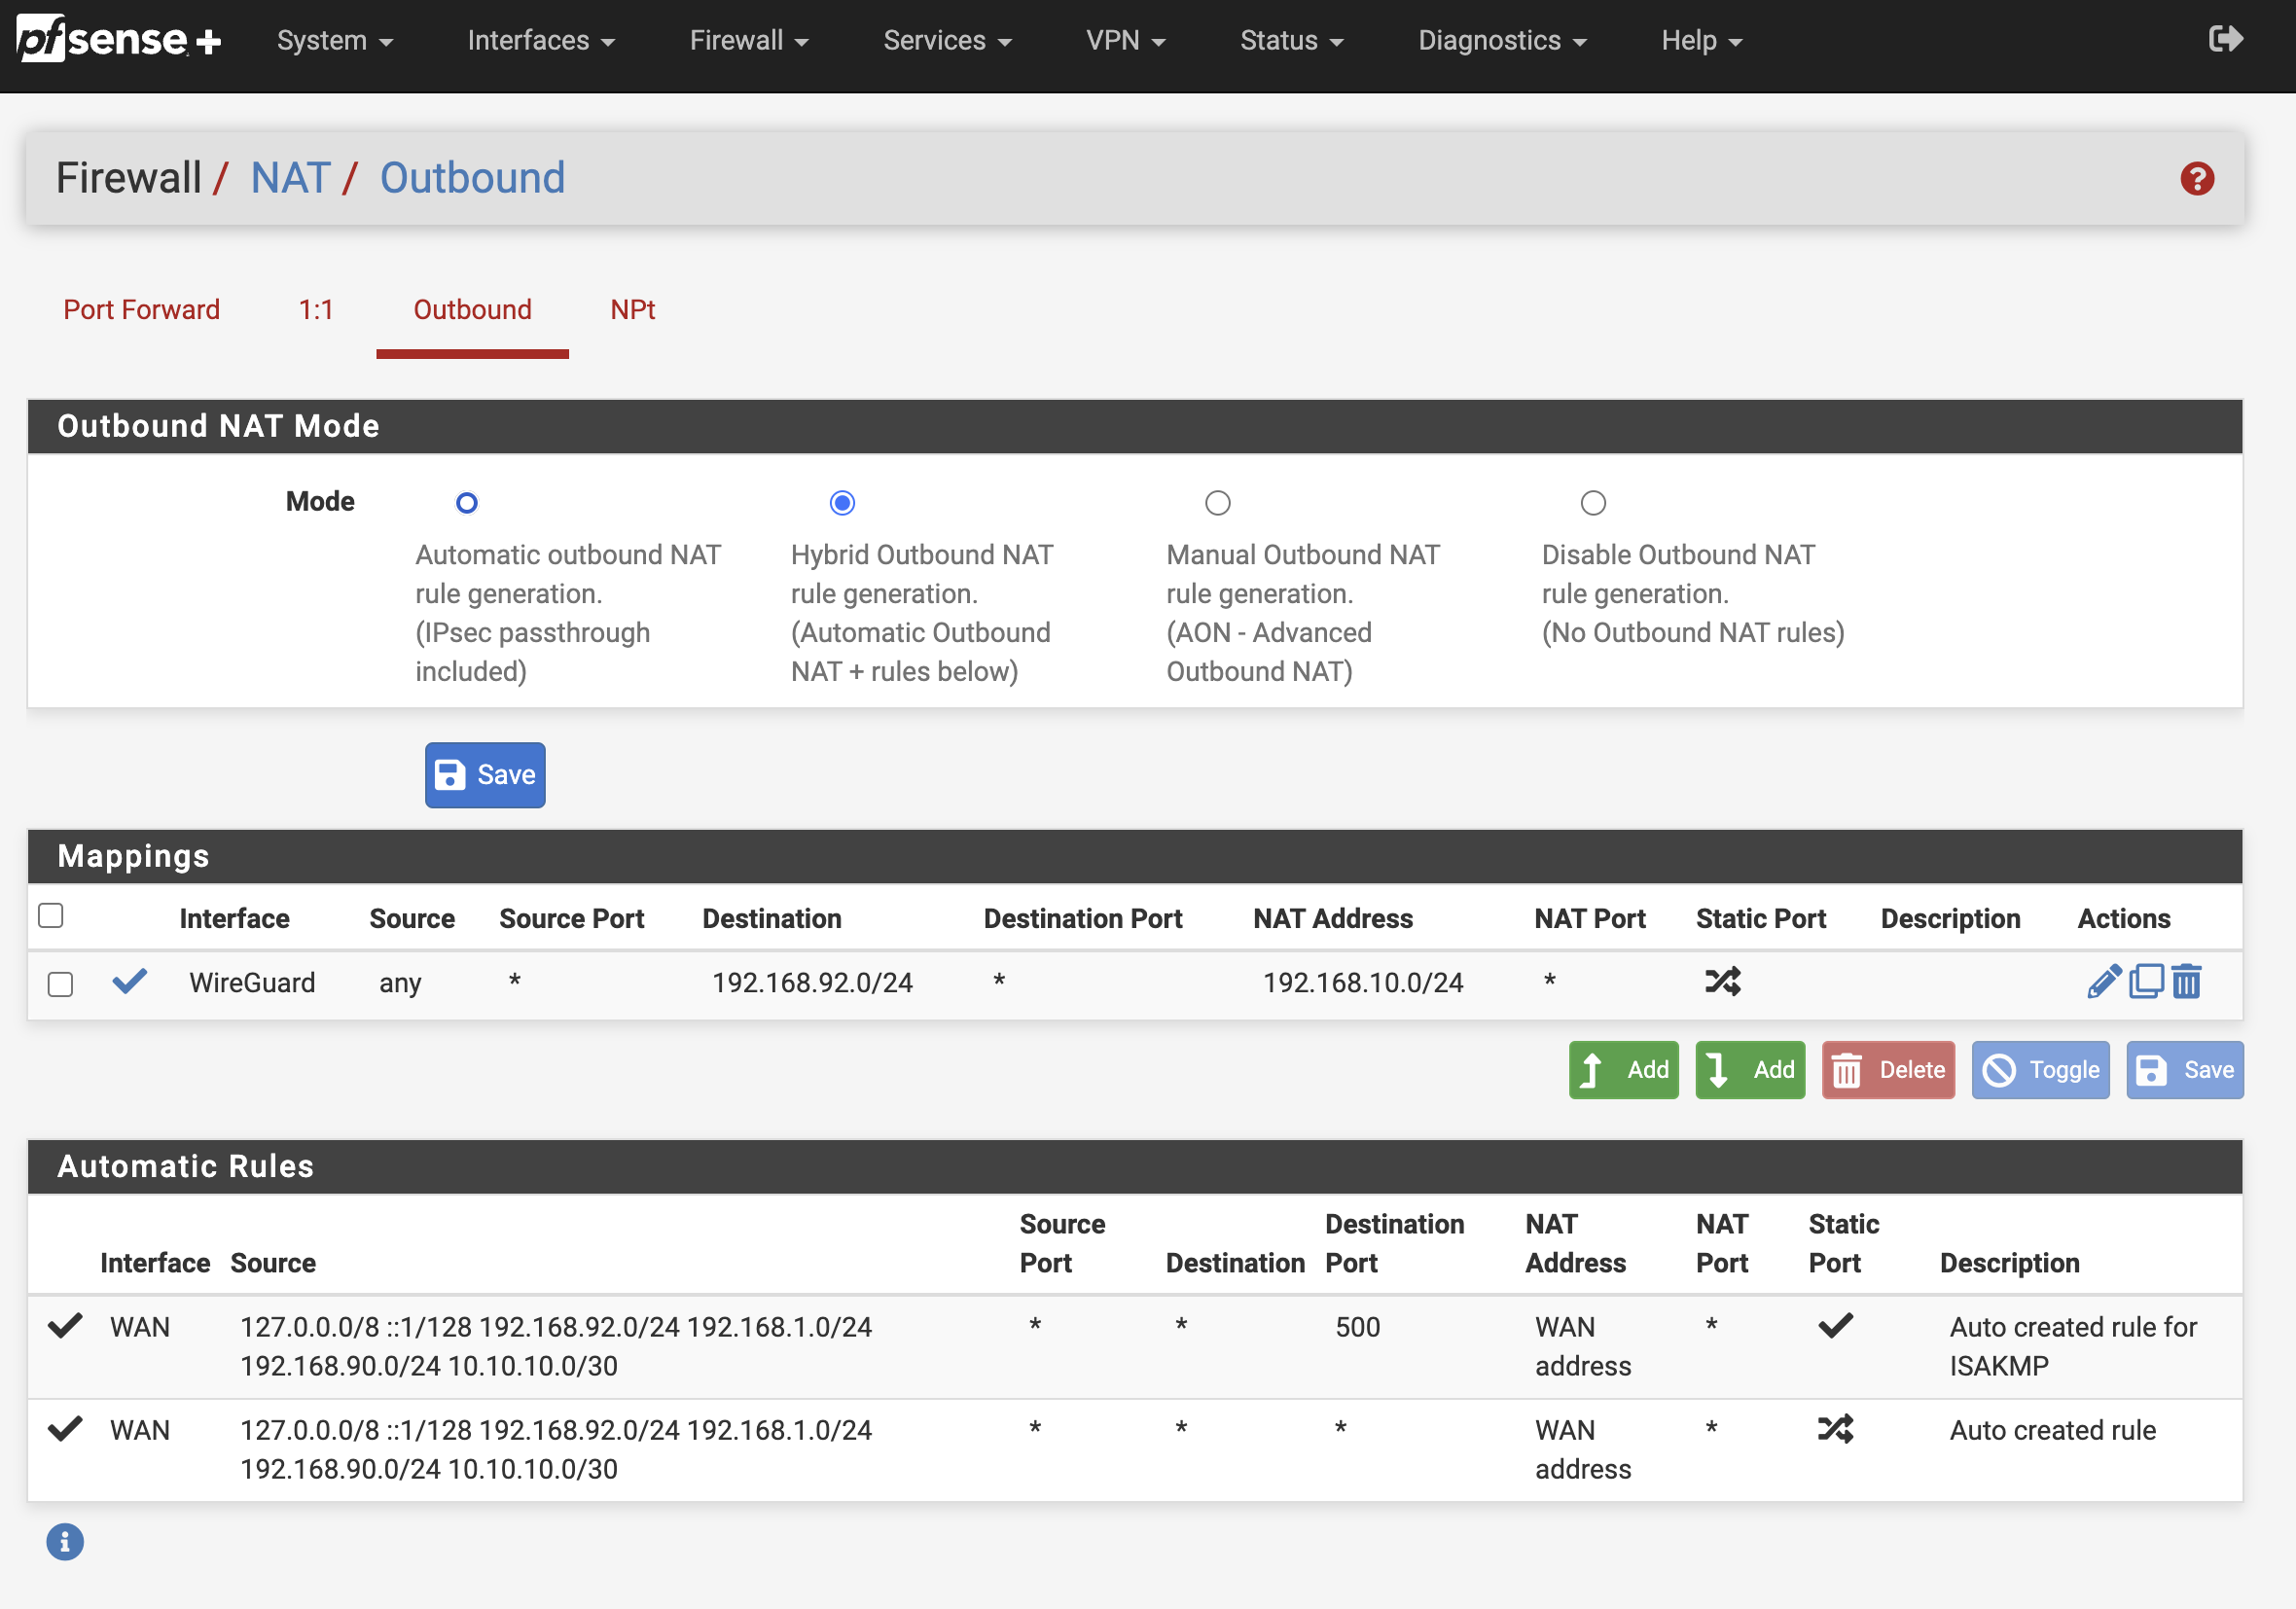
Task: Select Automatic outbound NAT mode
Action: click(466, 503)
